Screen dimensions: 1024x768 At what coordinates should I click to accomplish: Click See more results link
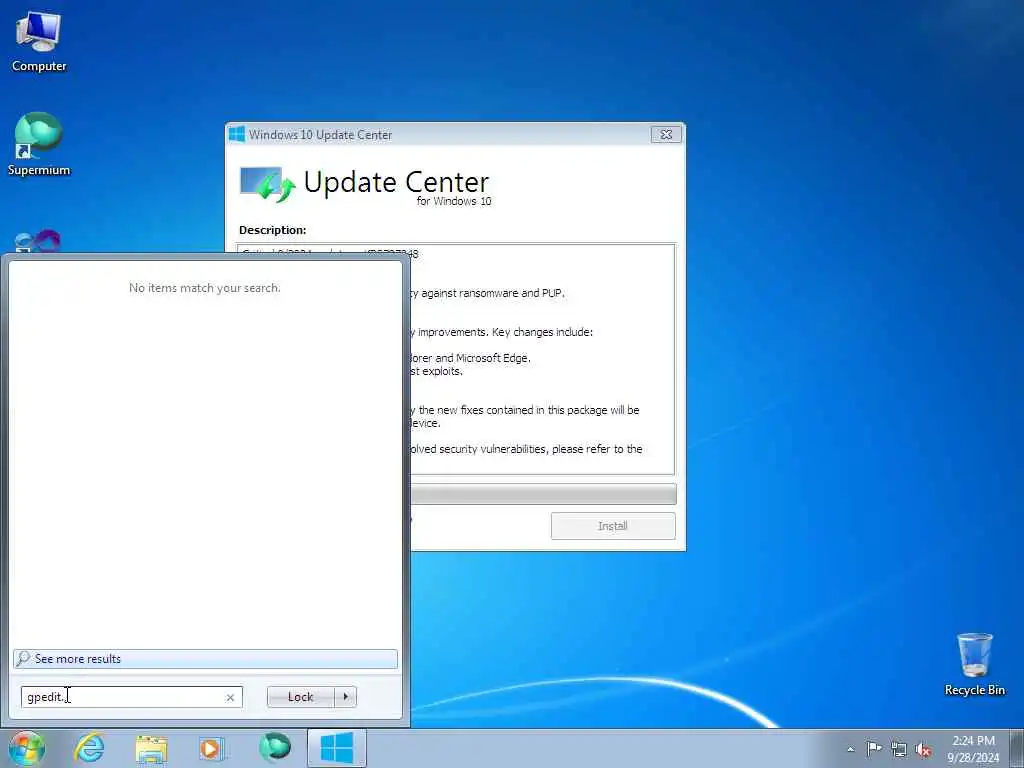coord(205,659)
